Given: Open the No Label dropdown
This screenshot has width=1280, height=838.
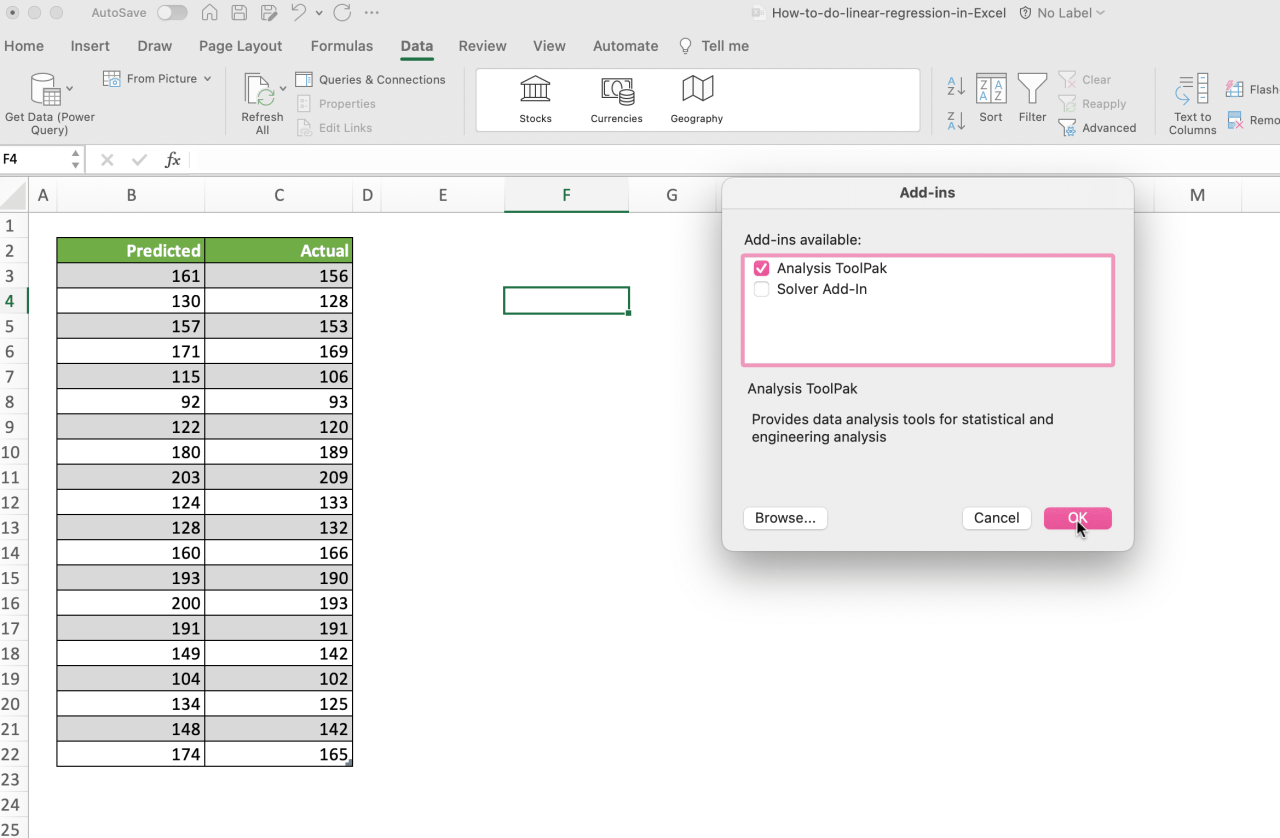Looking at the screenshot, I should (x=1060, y=13).
